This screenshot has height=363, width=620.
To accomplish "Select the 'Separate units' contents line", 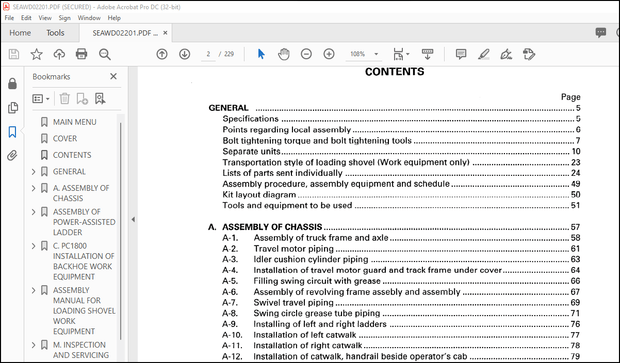I will [401, 151].
